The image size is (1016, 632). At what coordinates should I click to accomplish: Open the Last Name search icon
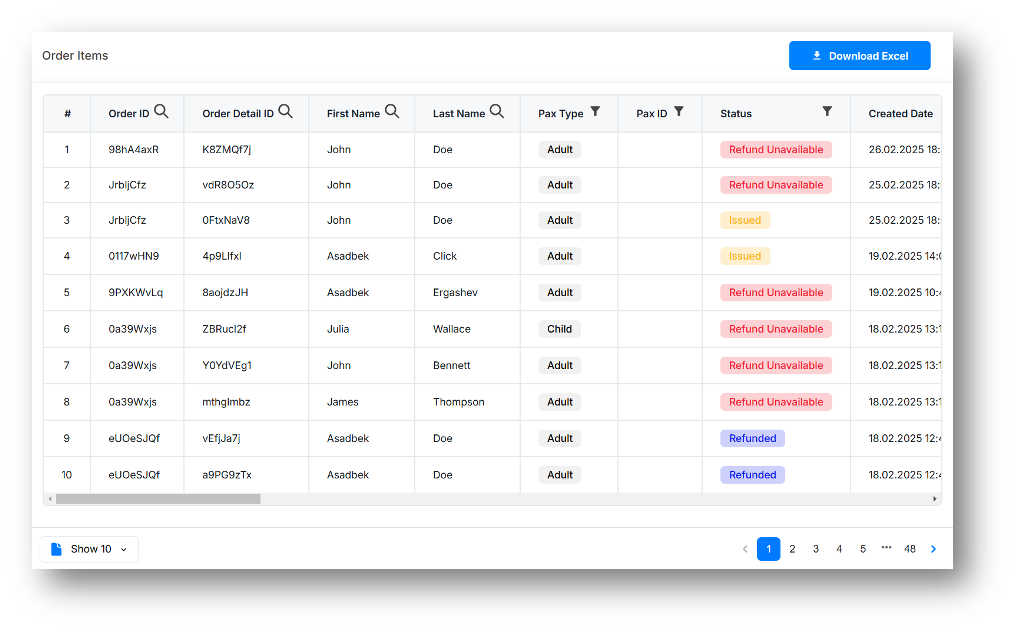point(497,112)
